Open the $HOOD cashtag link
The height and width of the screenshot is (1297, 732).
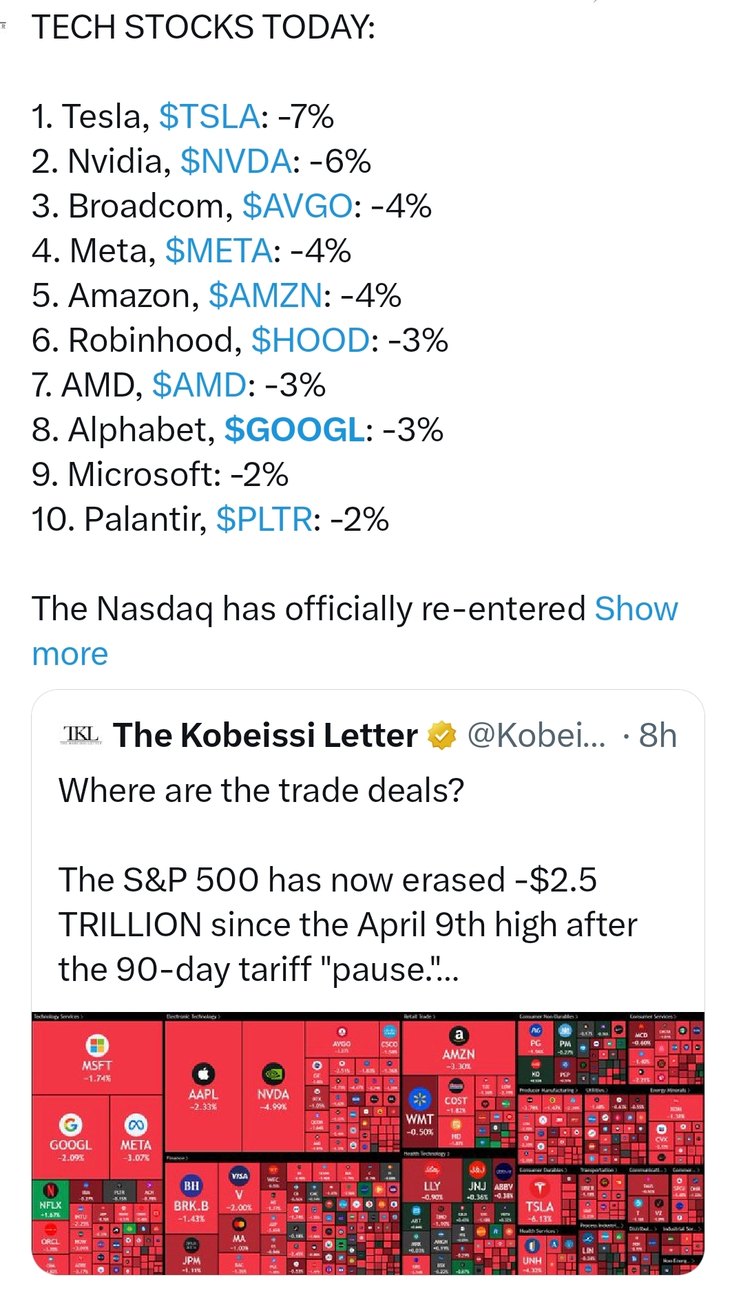pyautogui.click(x=310, y=340)
